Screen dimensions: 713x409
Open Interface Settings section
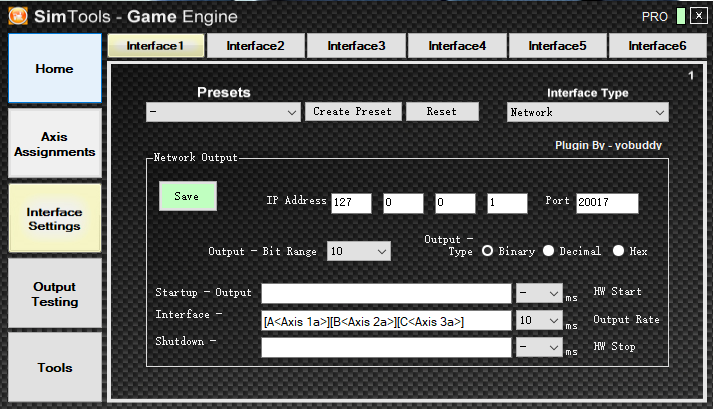tap(55, 218)
